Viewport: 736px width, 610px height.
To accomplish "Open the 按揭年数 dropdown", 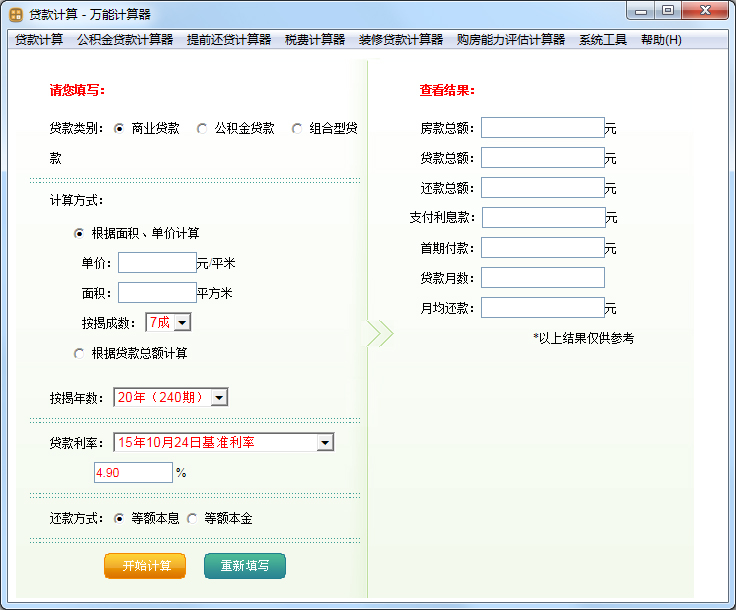I will click(x=171, y=397).
